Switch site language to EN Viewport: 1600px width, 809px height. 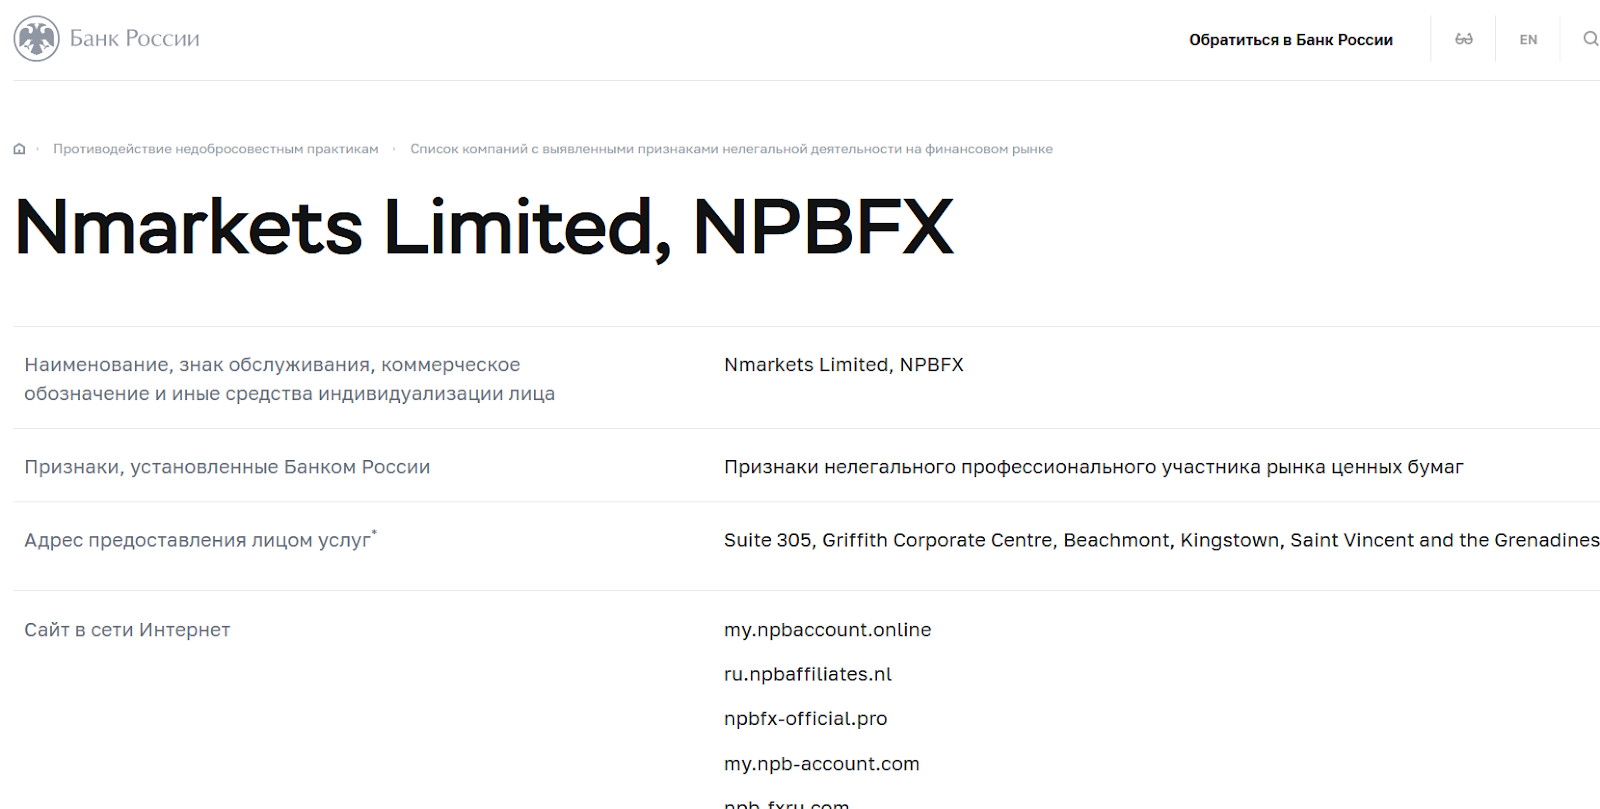(1528, 40)
